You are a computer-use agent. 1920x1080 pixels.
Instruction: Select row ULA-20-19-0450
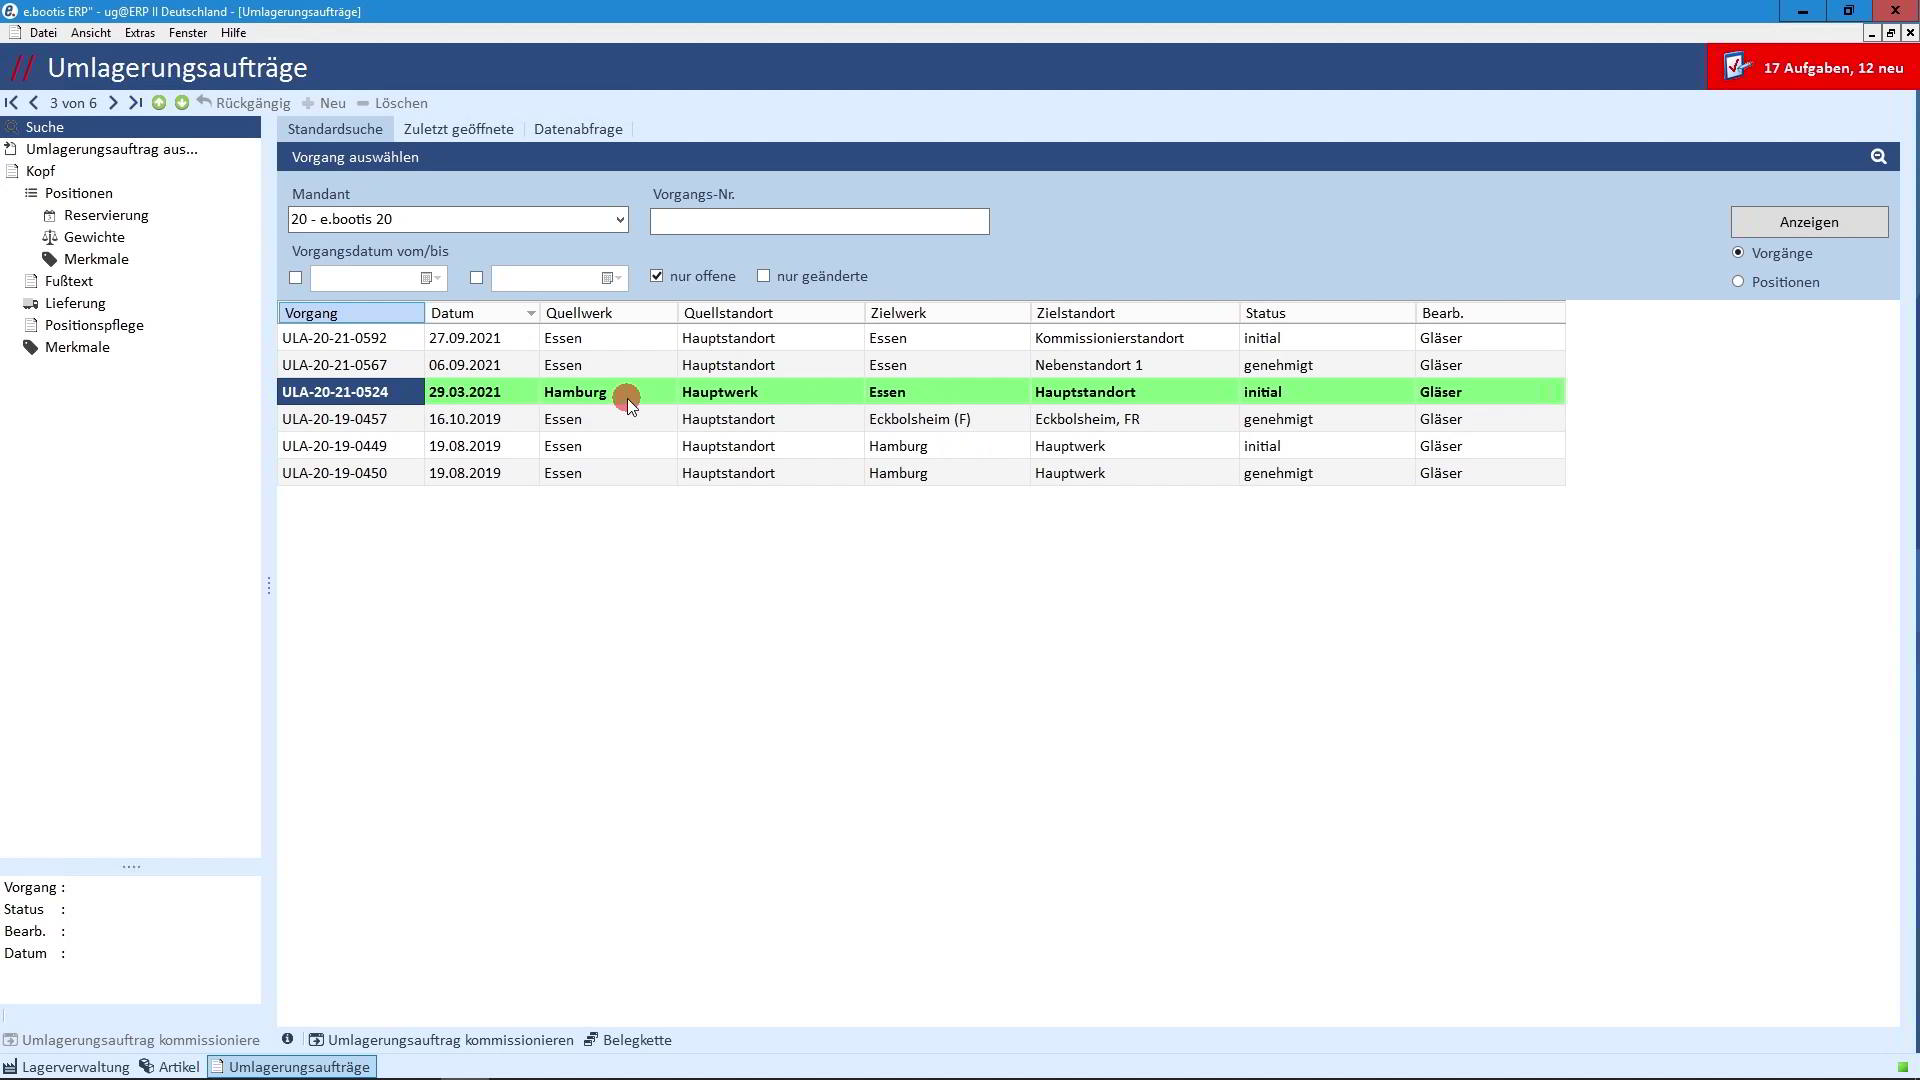(x=921, y=473)
